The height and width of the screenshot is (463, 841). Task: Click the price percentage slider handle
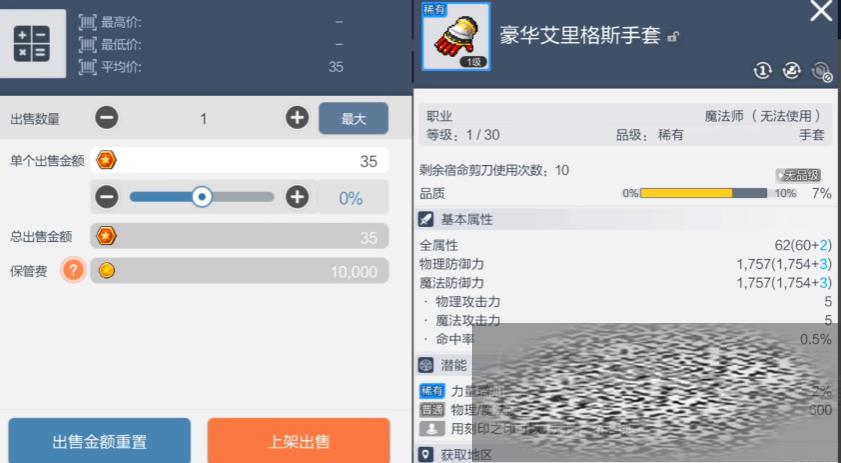pos(202,197)
